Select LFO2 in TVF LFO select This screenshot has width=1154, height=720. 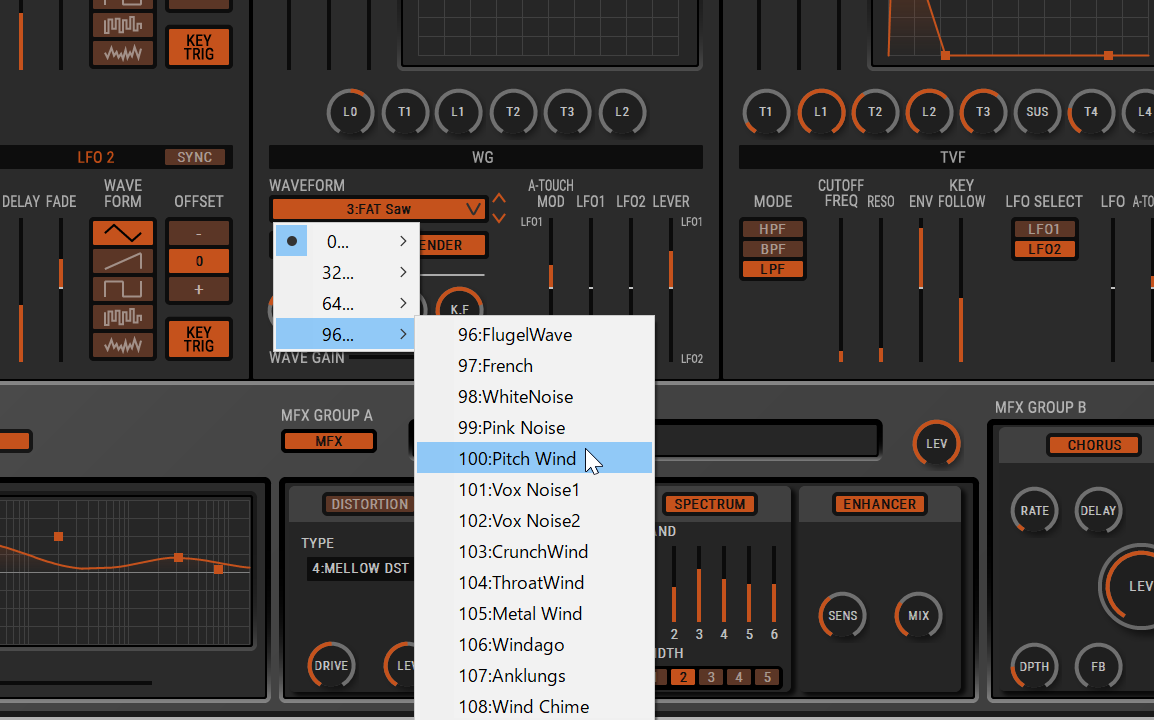pos(1044,249)
